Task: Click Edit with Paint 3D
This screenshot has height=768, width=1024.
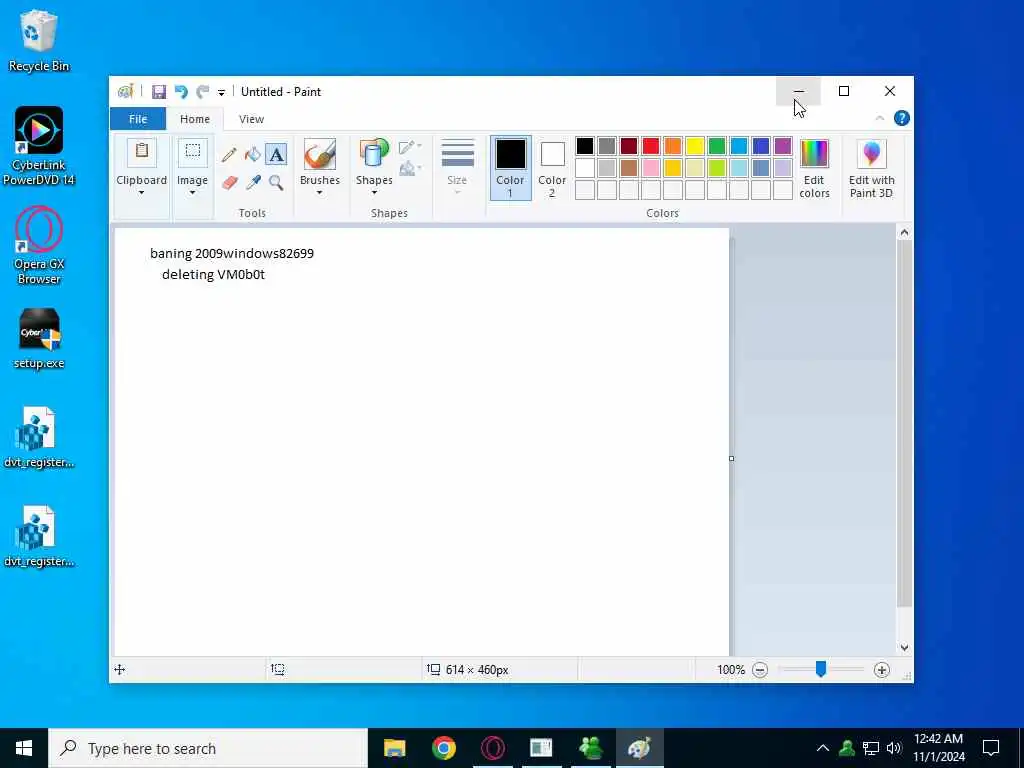Action: point(871,168)
